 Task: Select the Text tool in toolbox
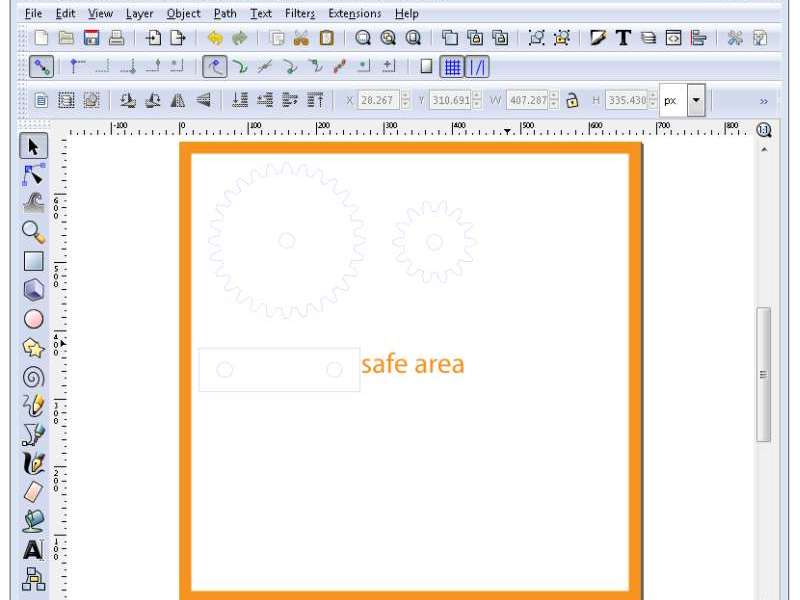(34, 550)
